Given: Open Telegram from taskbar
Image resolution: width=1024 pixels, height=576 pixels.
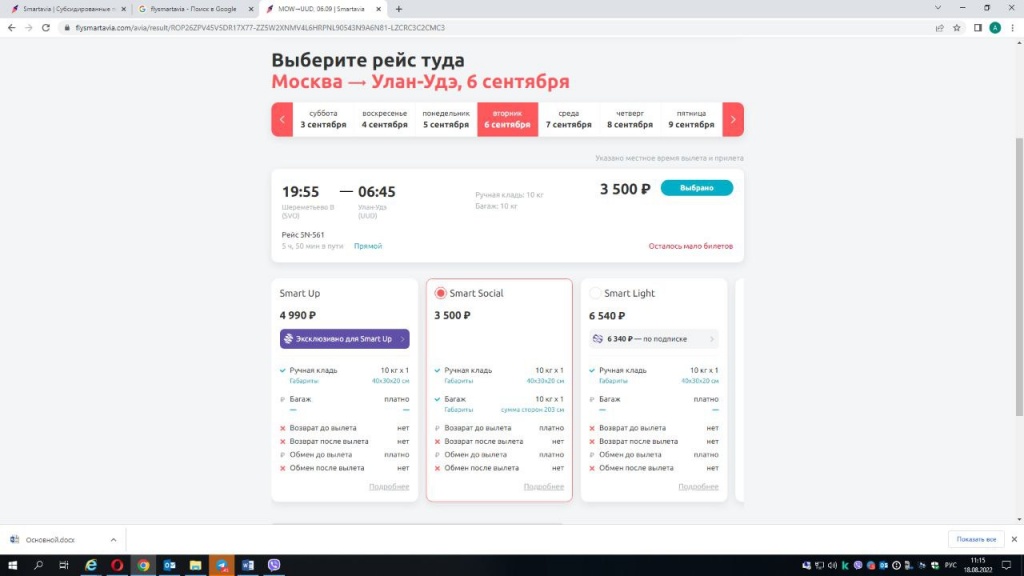Looking at the screenshot, I should coord(222,565).
